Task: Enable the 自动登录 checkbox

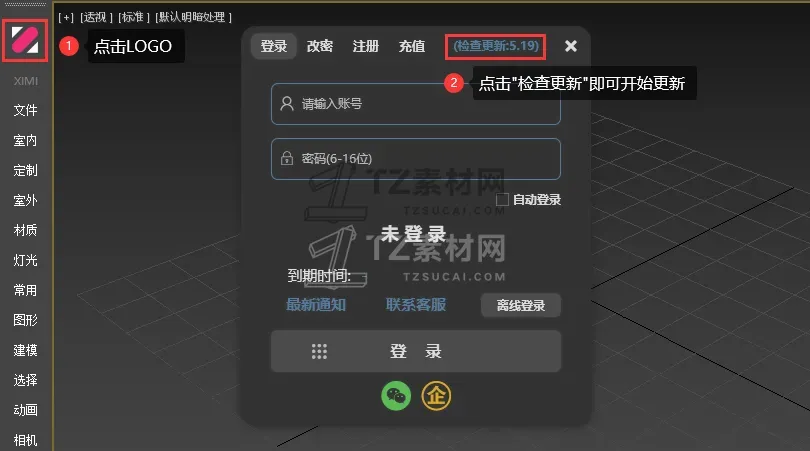Action: pos(502,199)
